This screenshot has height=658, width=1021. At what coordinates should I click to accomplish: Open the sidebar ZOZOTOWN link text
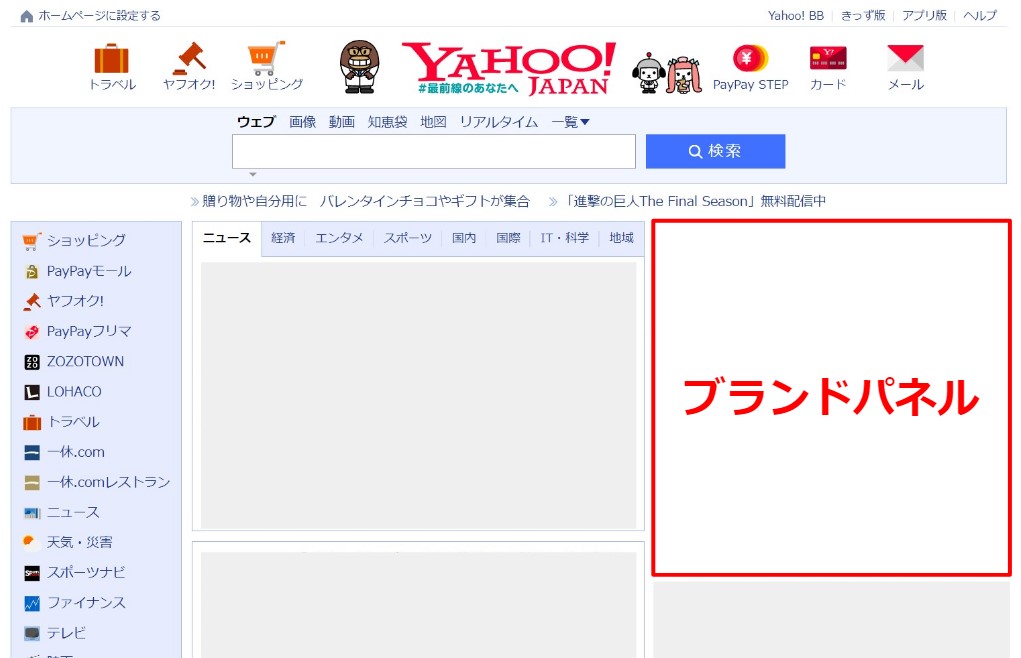[x=85, y=362]
